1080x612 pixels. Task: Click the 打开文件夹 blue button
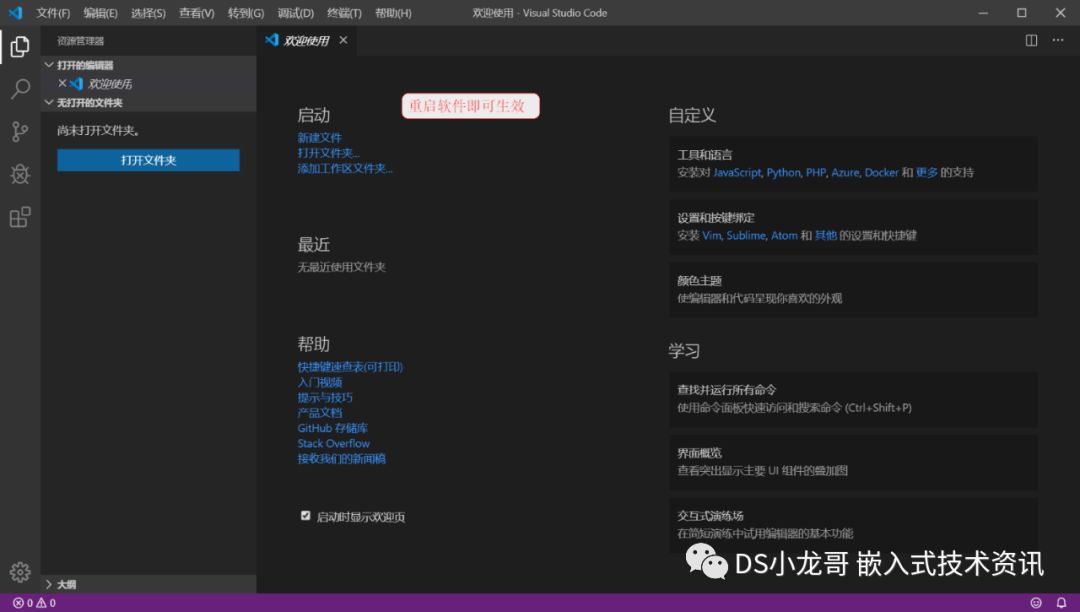[x=148, y=160]
